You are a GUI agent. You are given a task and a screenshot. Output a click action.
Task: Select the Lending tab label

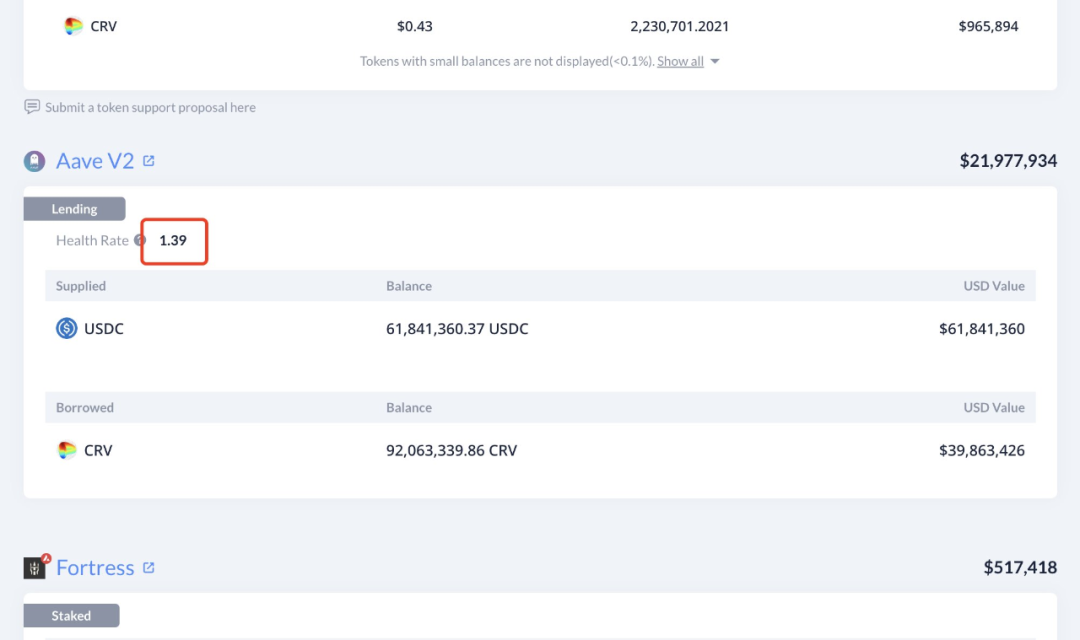pyautogui.click(x=74, y=209)
